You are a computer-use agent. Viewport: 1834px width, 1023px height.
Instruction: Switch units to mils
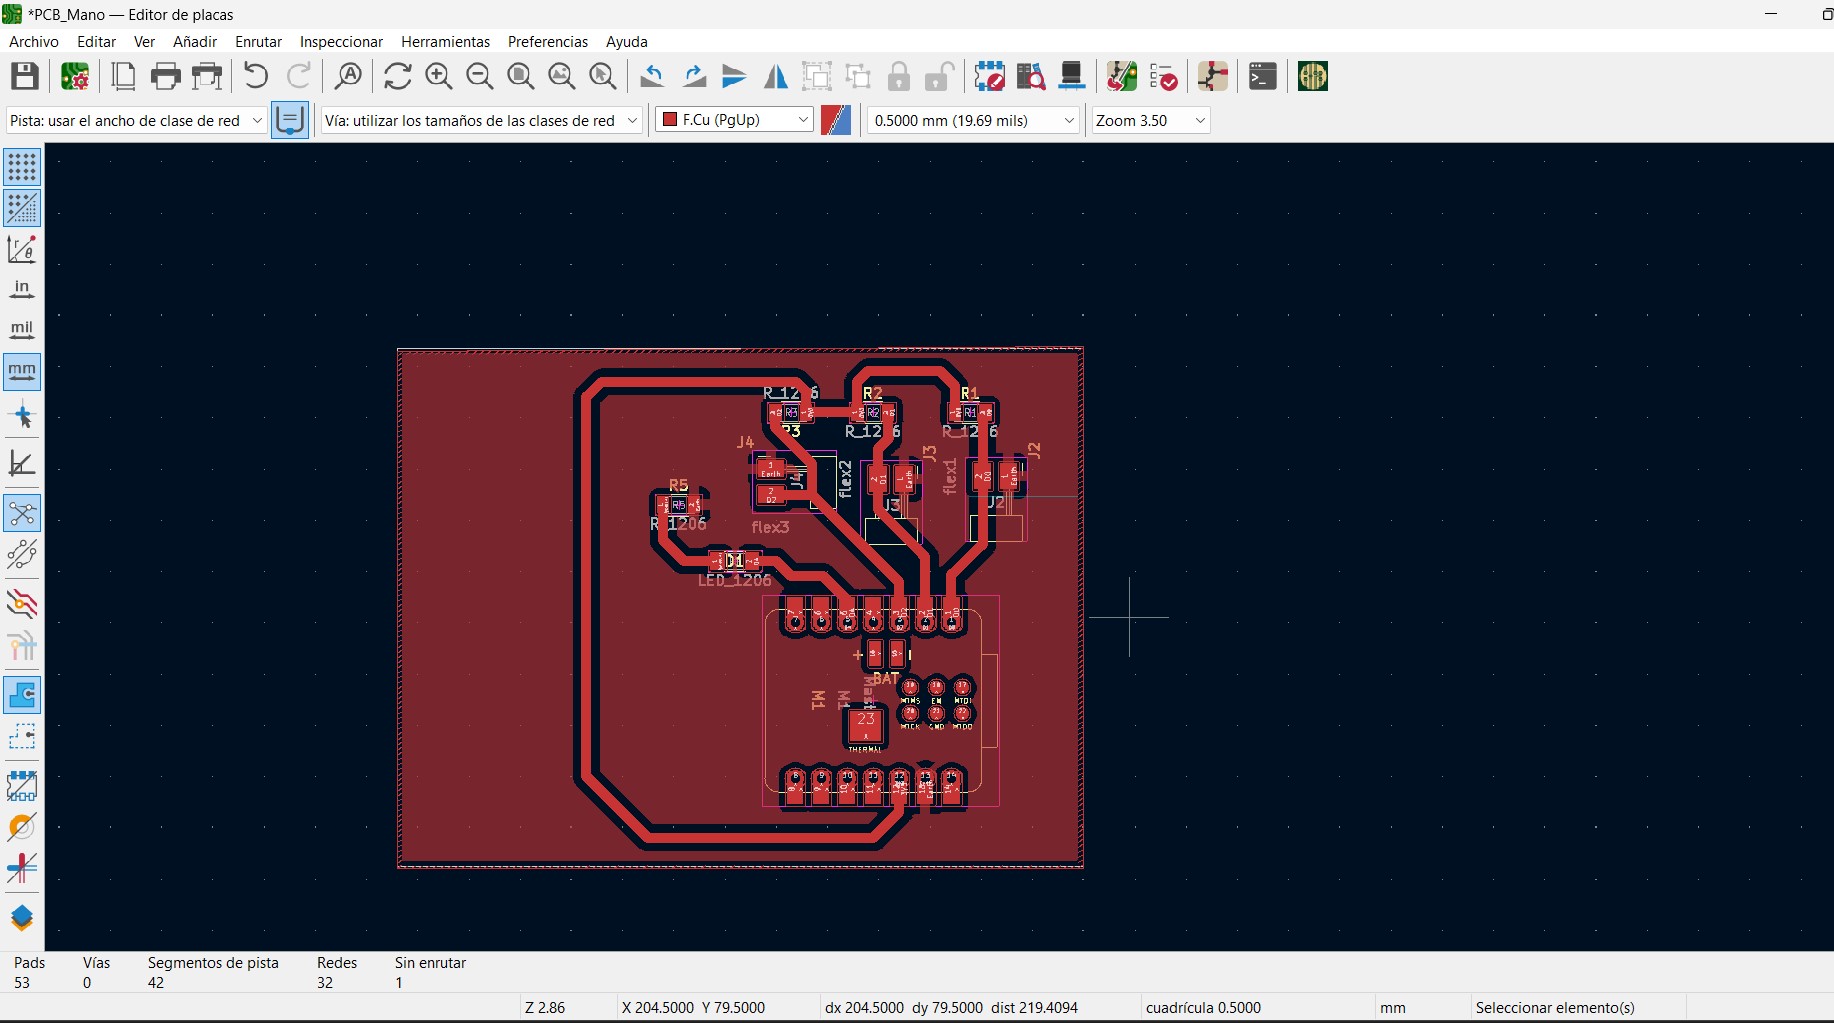22,329
